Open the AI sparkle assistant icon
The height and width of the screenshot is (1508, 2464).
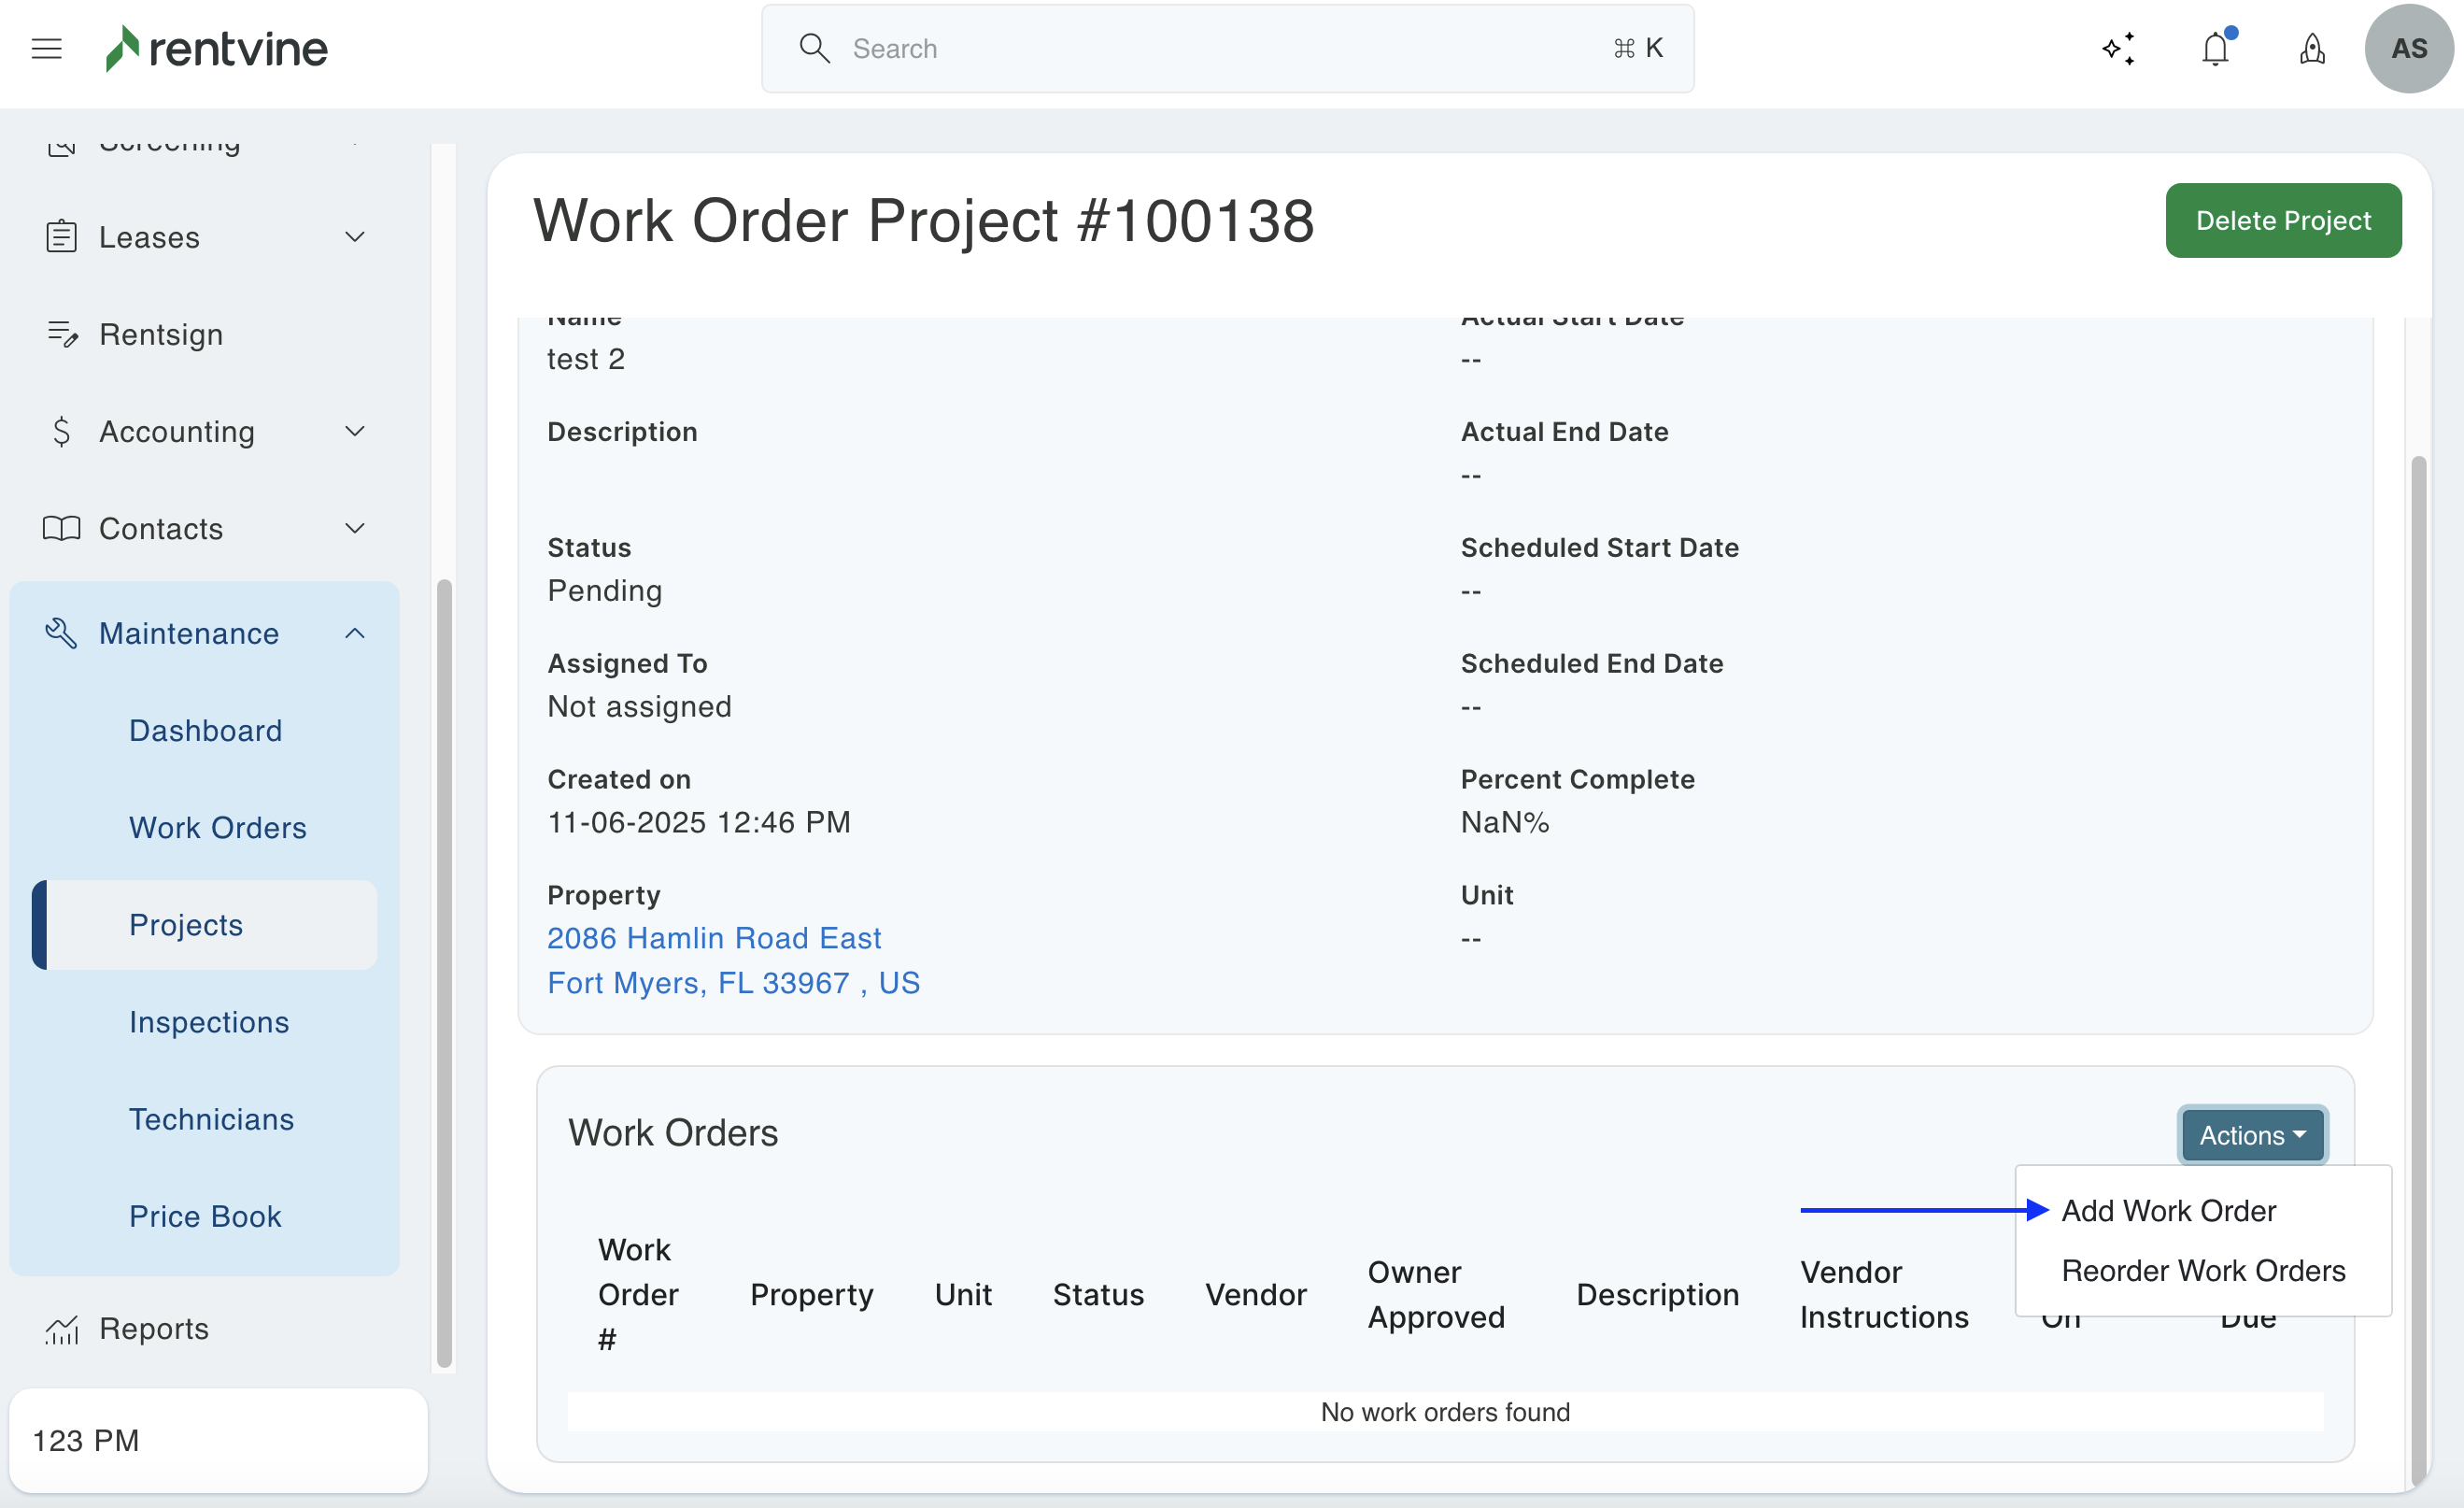pos(2118,48)
